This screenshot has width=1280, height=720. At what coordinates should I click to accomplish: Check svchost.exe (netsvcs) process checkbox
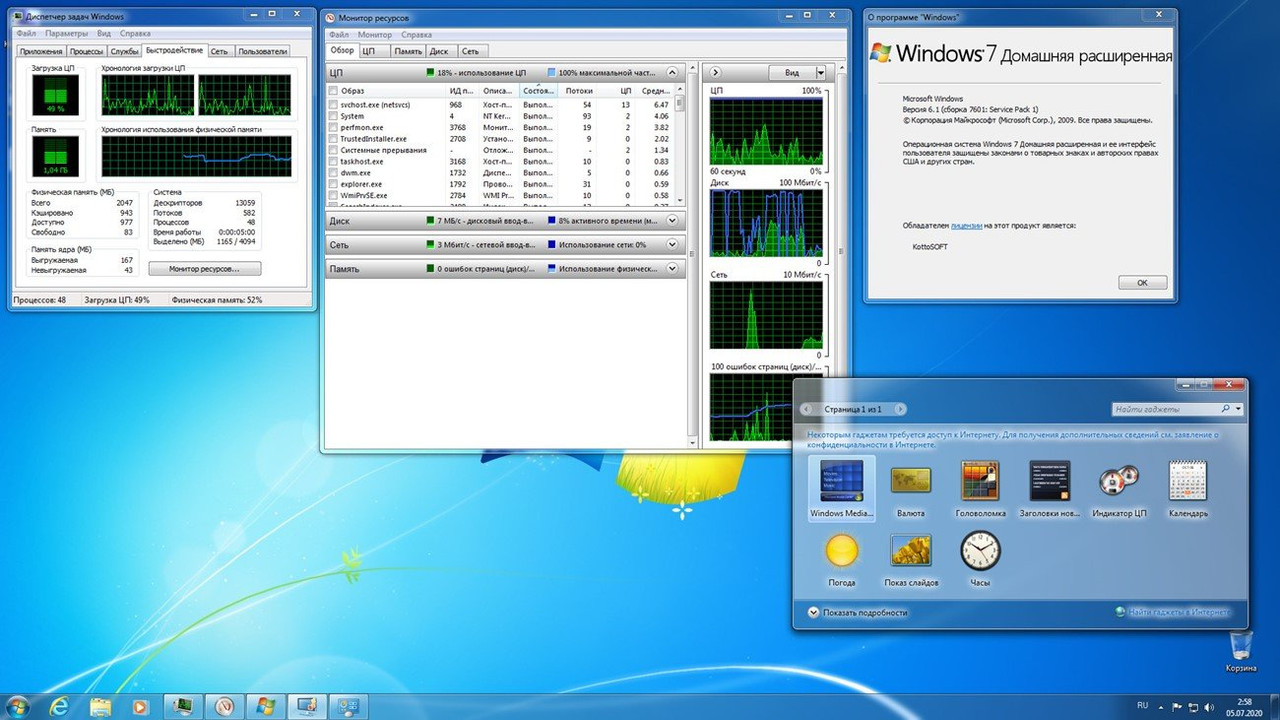pyautogui.click(x=333, y=104)
